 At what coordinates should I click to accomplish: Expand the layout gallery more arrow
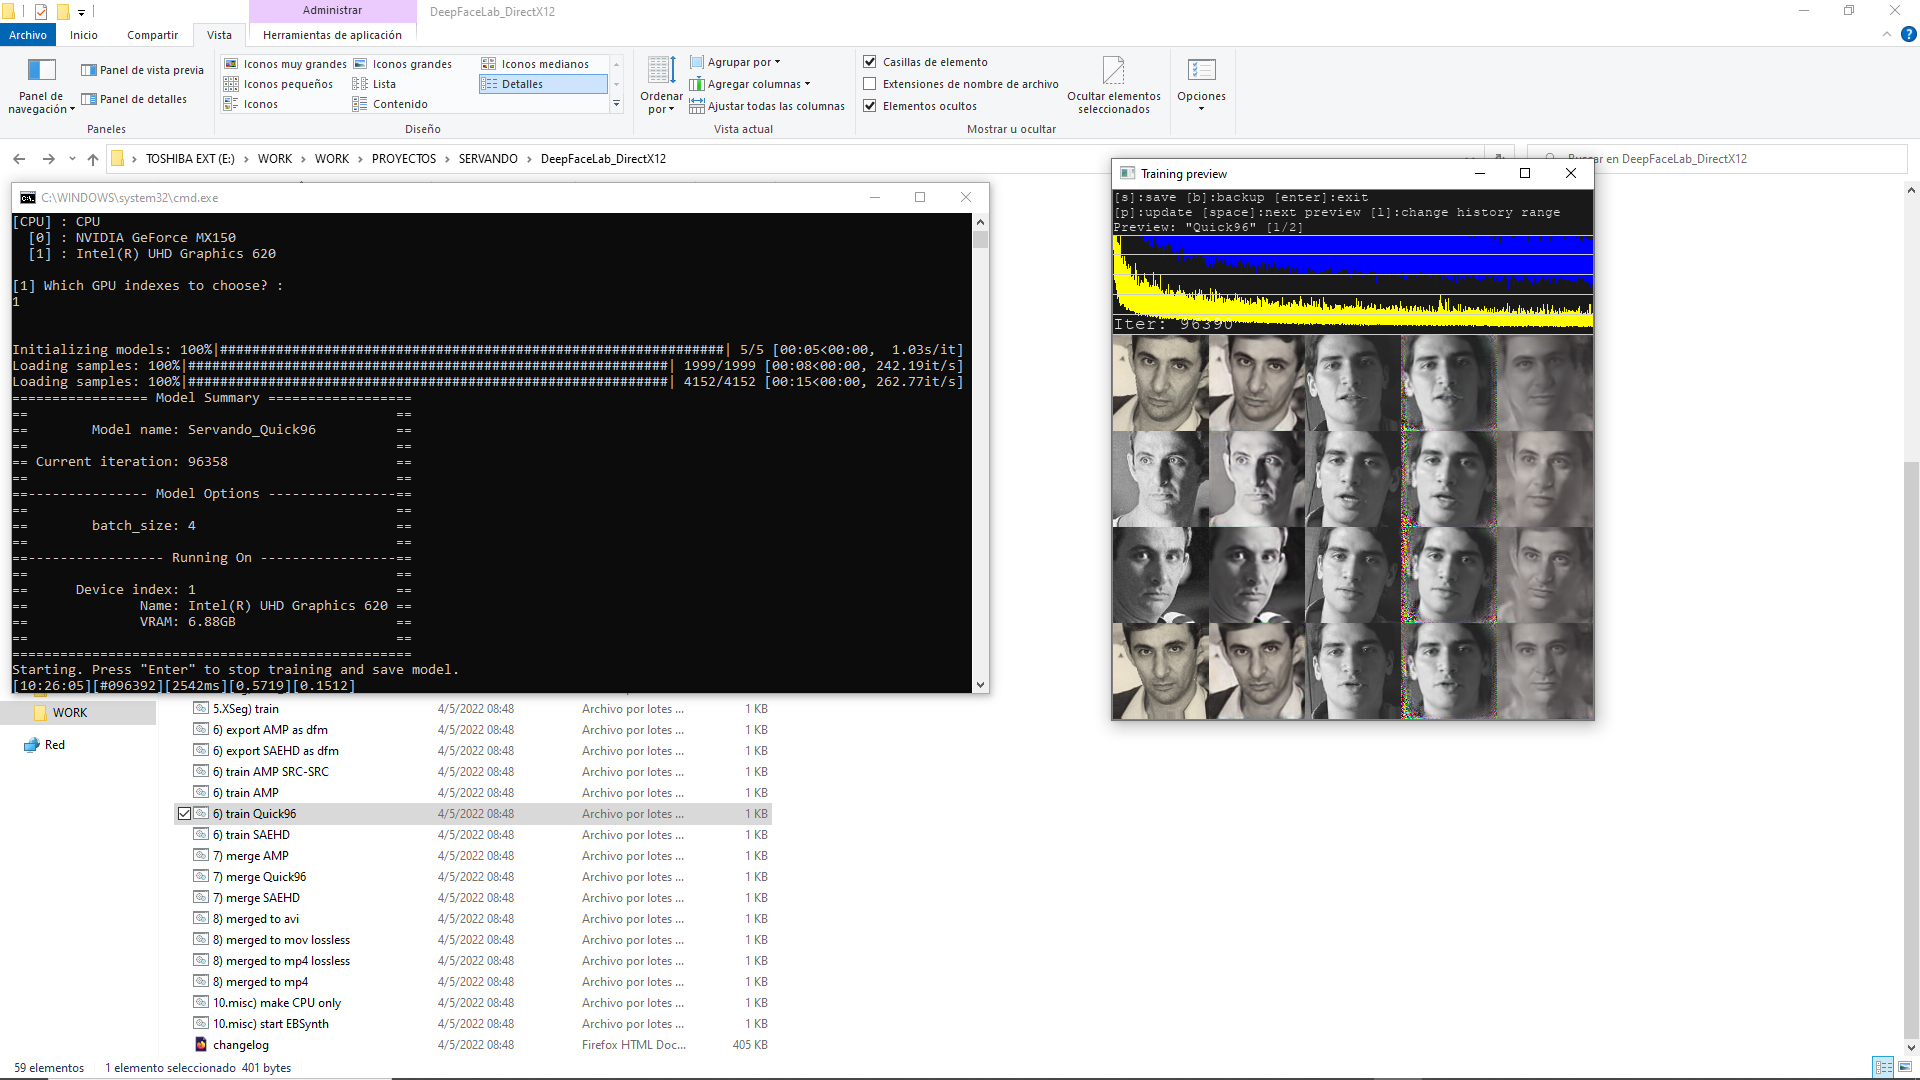click(x=617, y=104)
